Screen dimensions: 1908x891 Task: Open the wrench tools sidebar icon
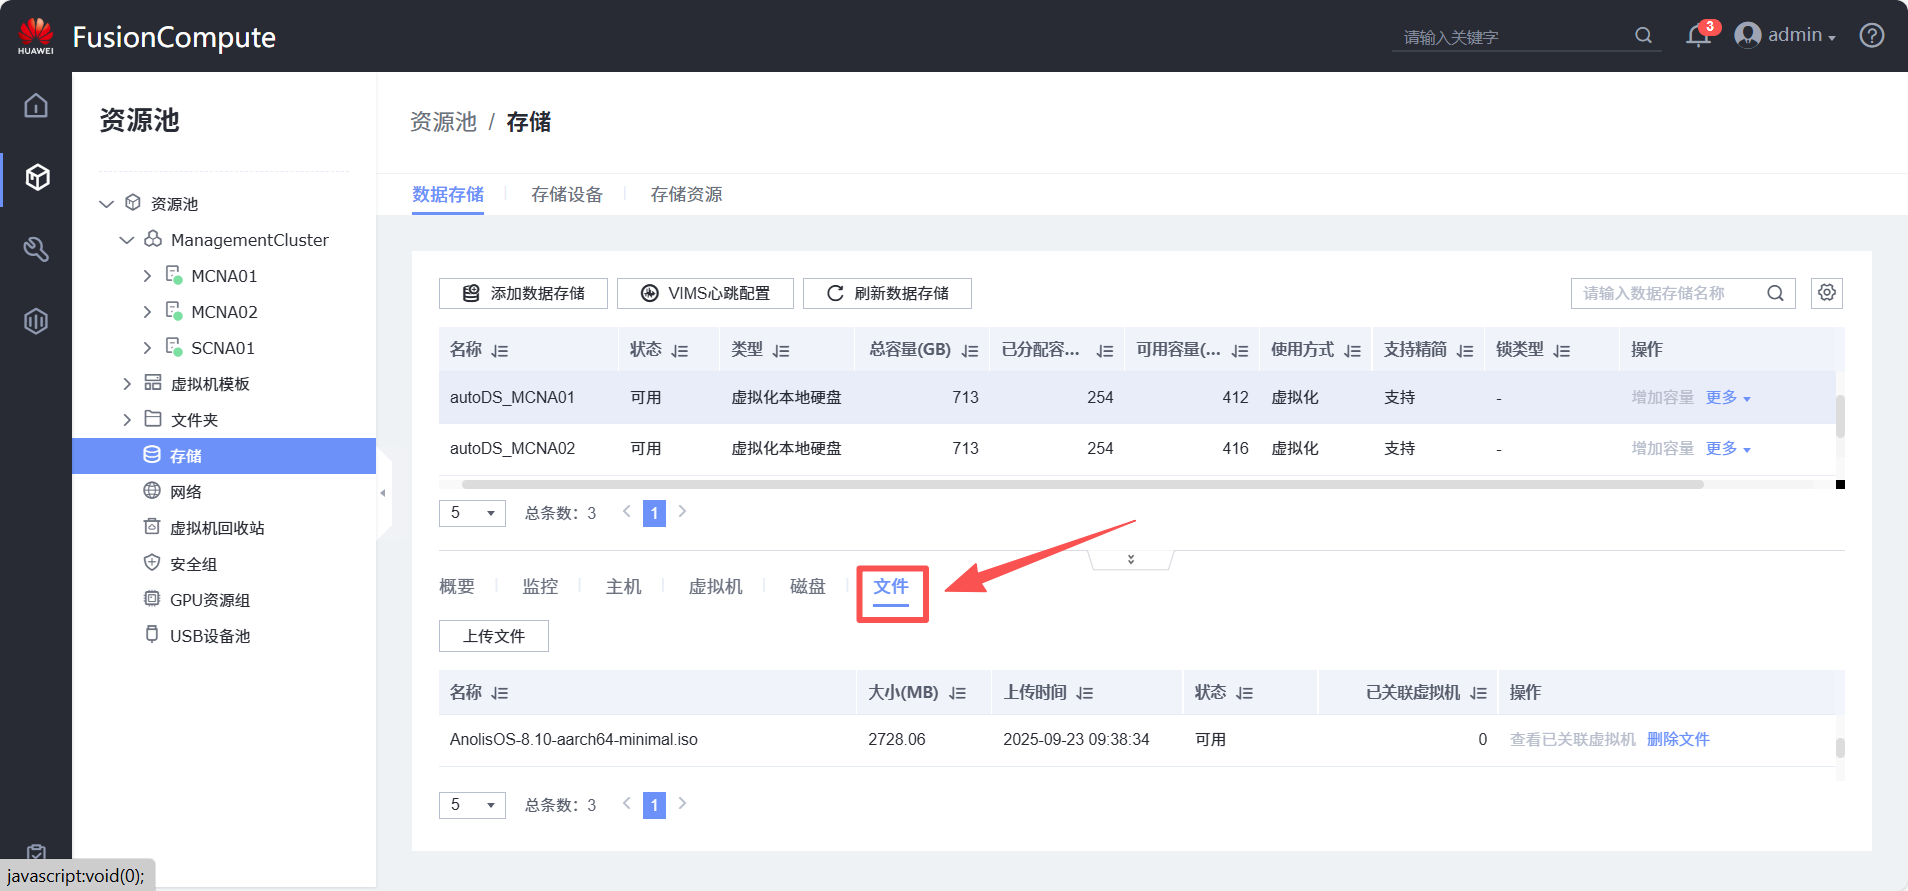pos(36,249)
